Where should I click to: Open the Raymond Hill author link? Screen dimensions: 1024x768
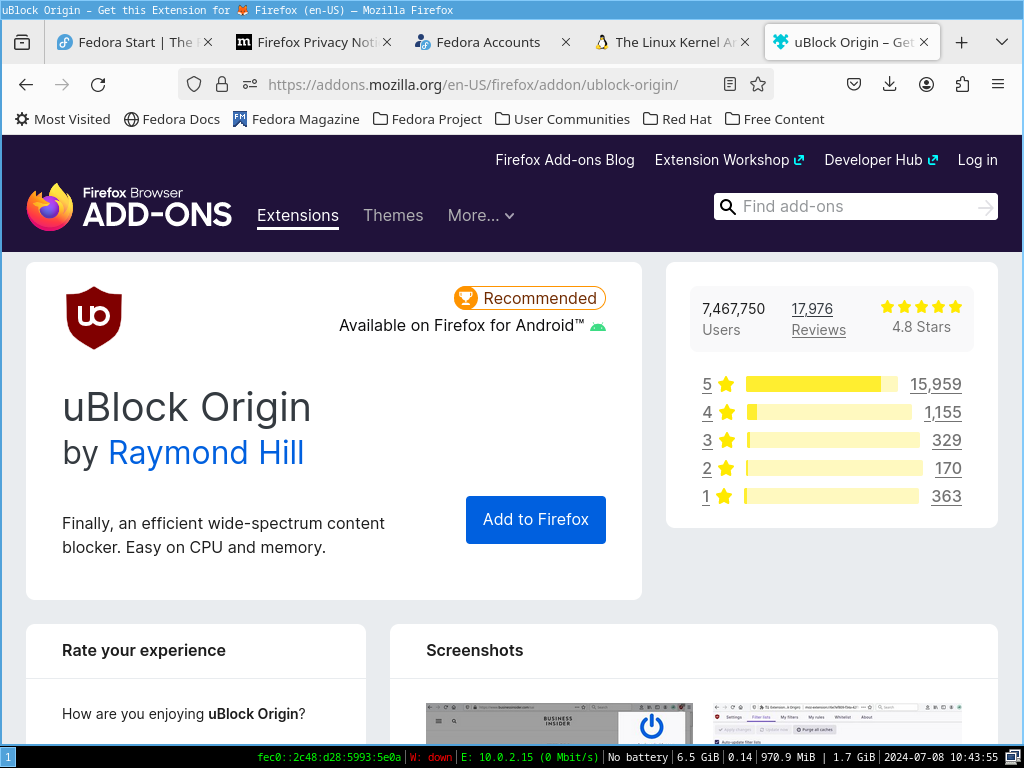206,453
